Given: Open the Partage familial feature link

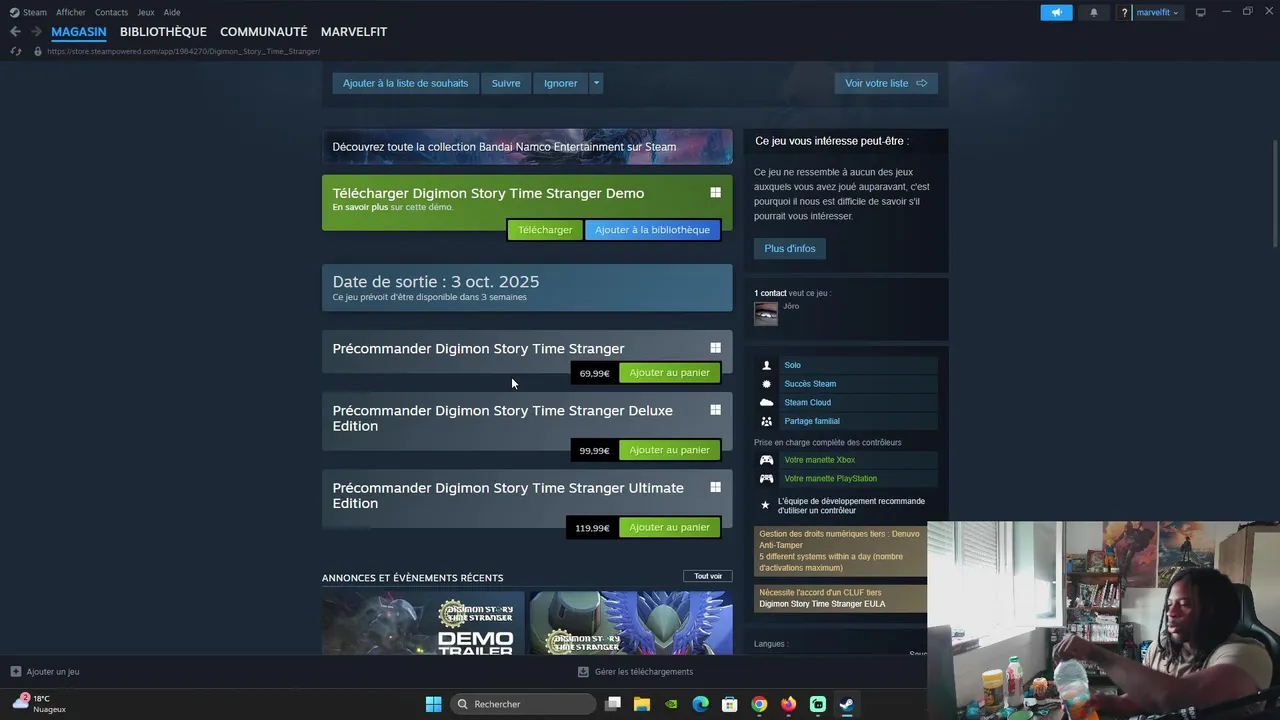Looking at the screenshot, I should [812, 421].
